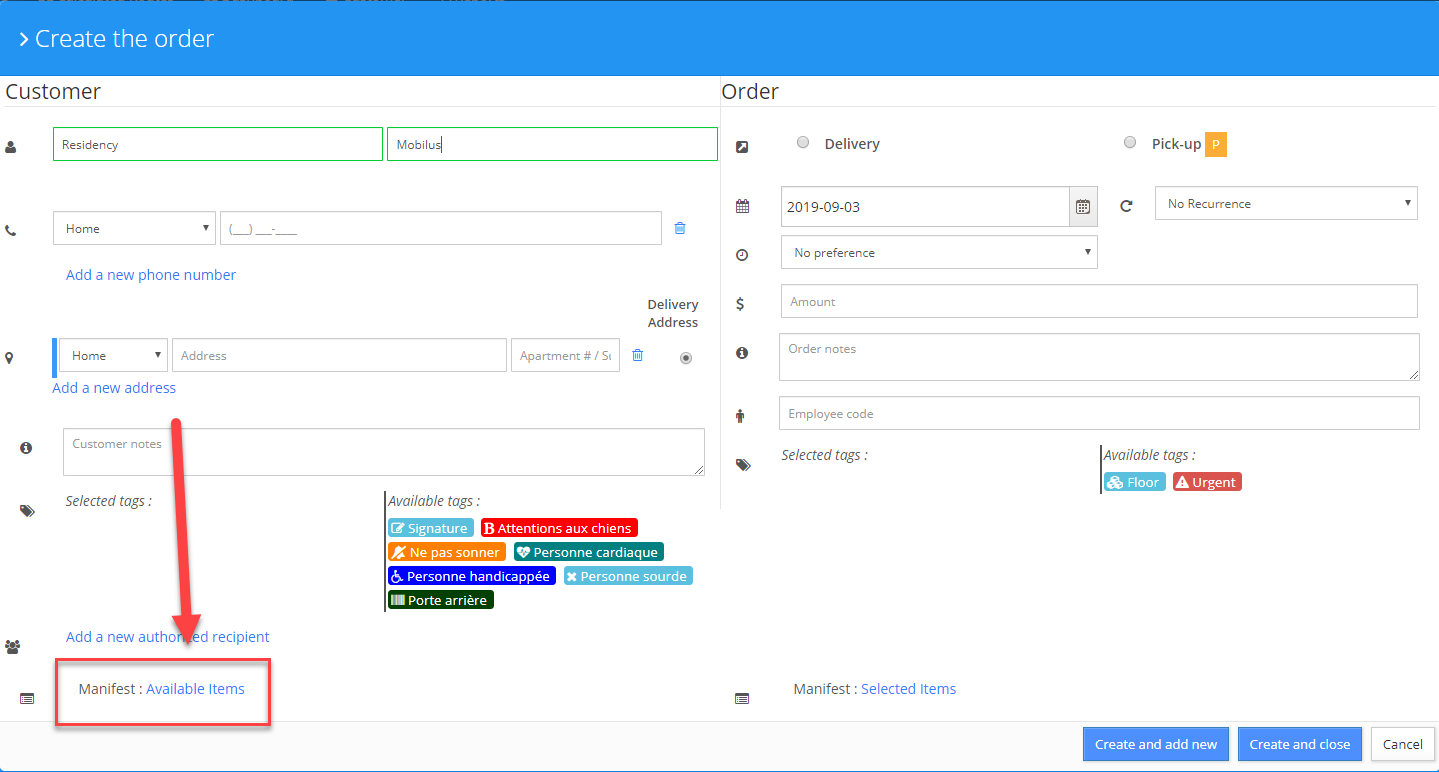Open the address type Home dropdown
Viewport: 1439px width, 772px height.
click(x=113, y=355)
